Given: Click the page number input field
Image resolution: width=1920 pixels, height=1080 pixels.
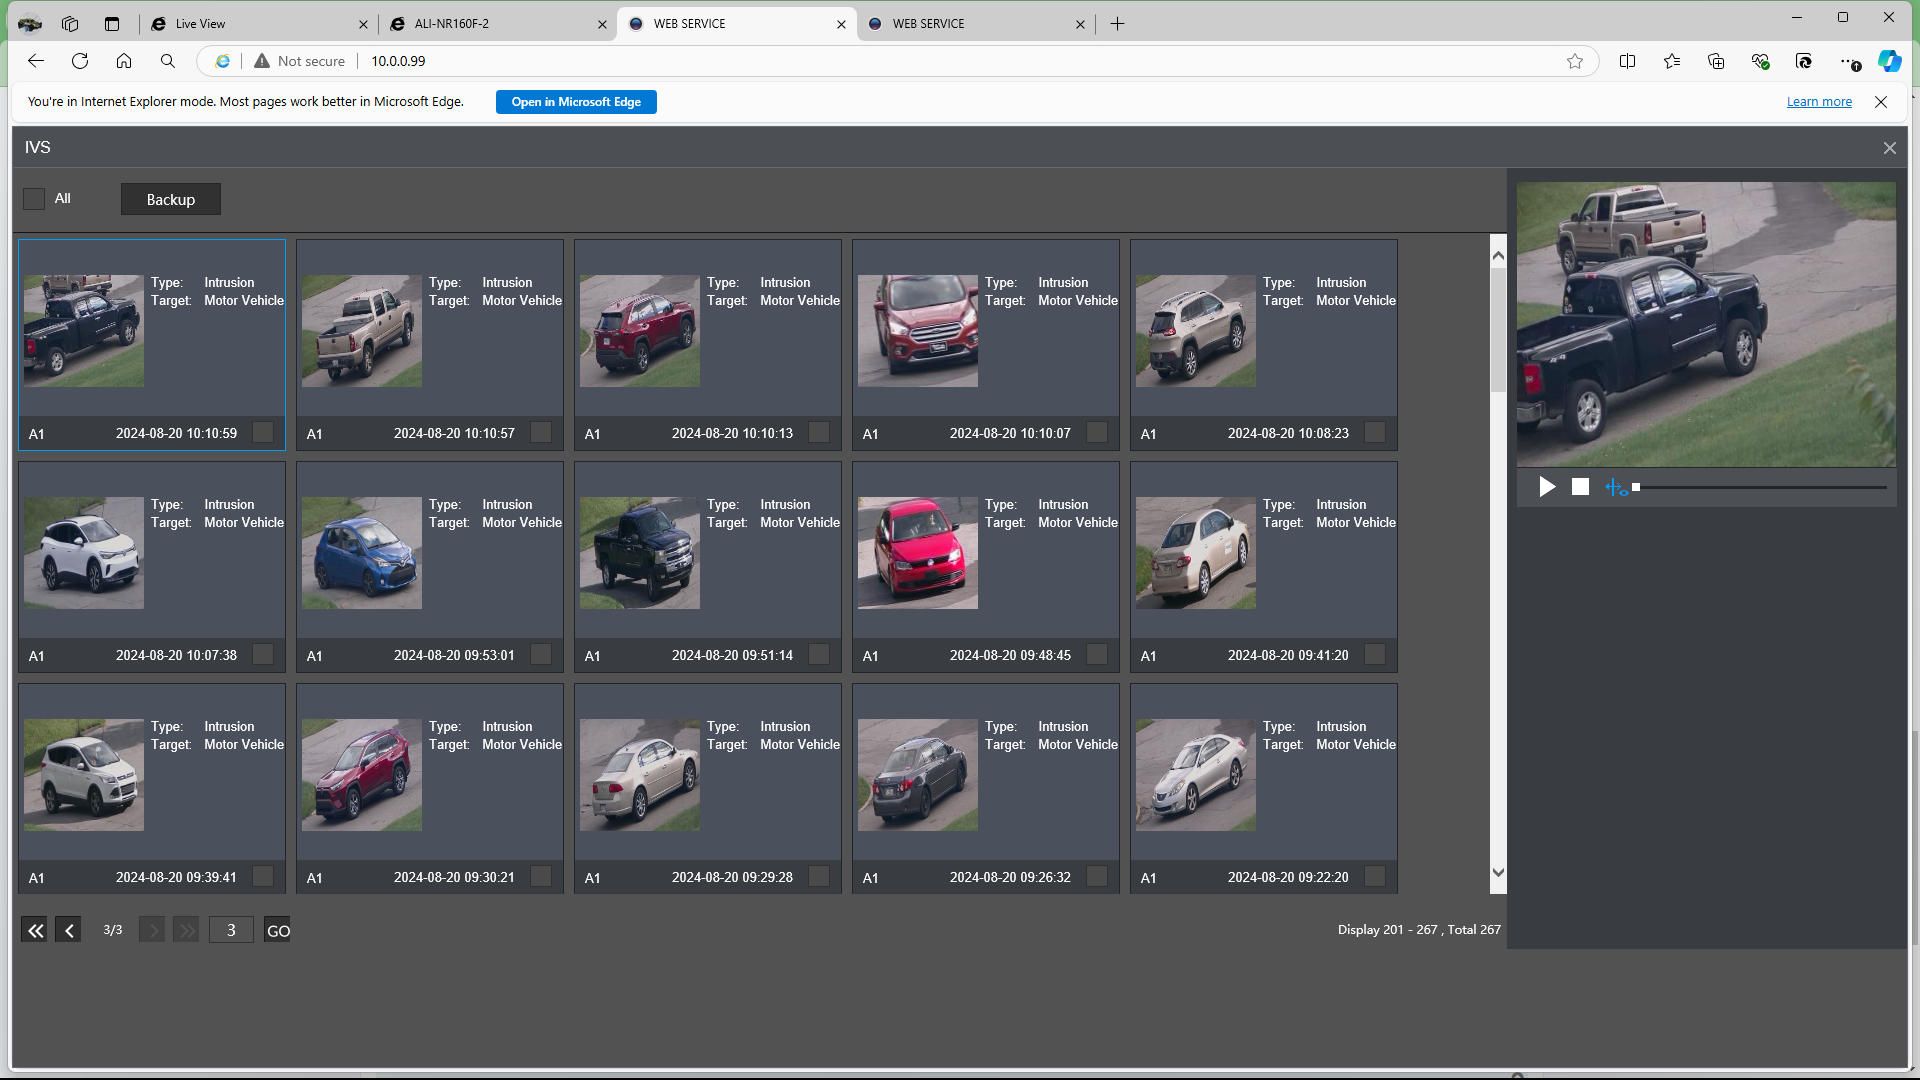Looking at the screenshot, I should tap(231, 930).
